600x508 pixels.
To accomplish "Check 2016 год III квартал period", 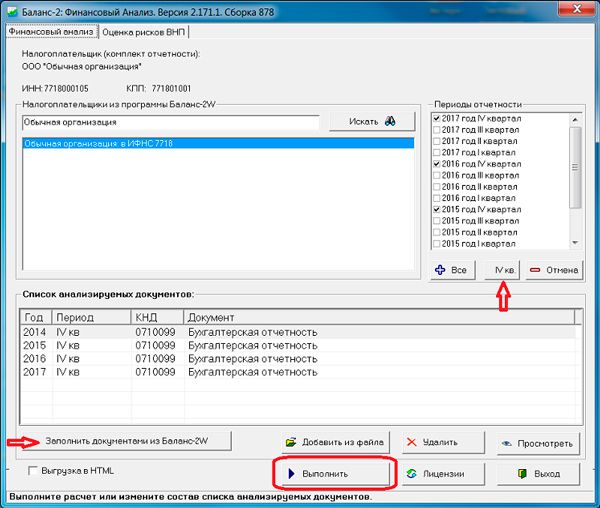I will click(437, 176).
